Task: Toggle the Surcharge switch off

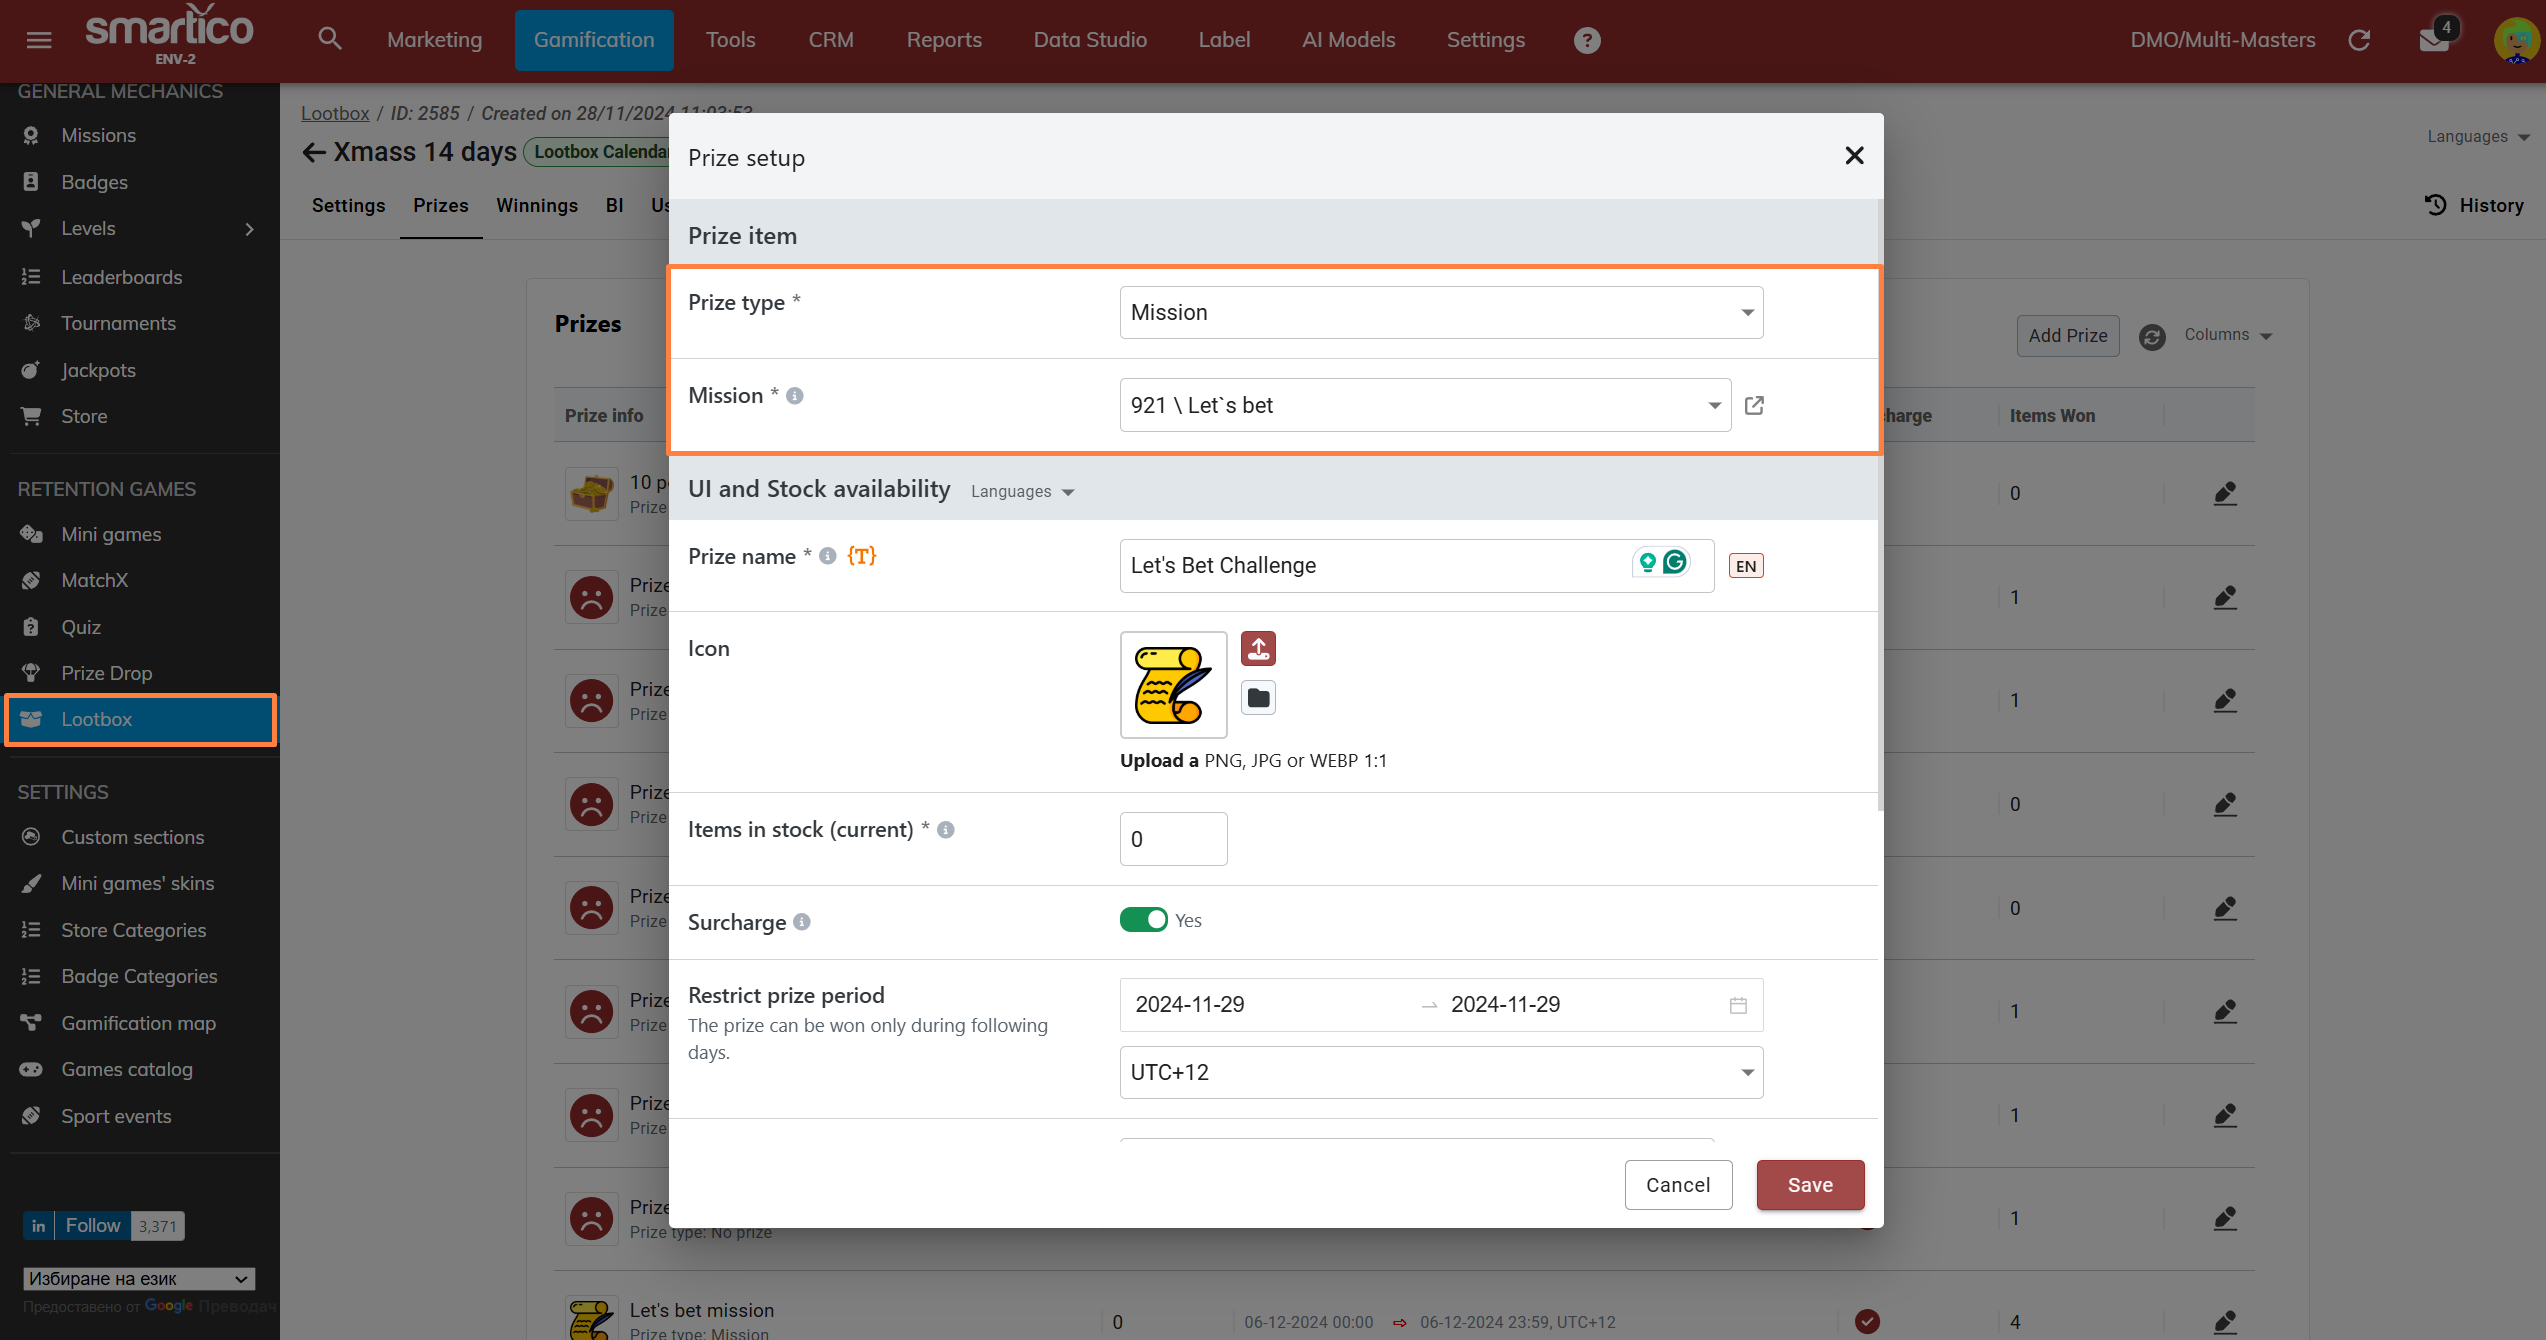Action: (x=1143, y=920)
